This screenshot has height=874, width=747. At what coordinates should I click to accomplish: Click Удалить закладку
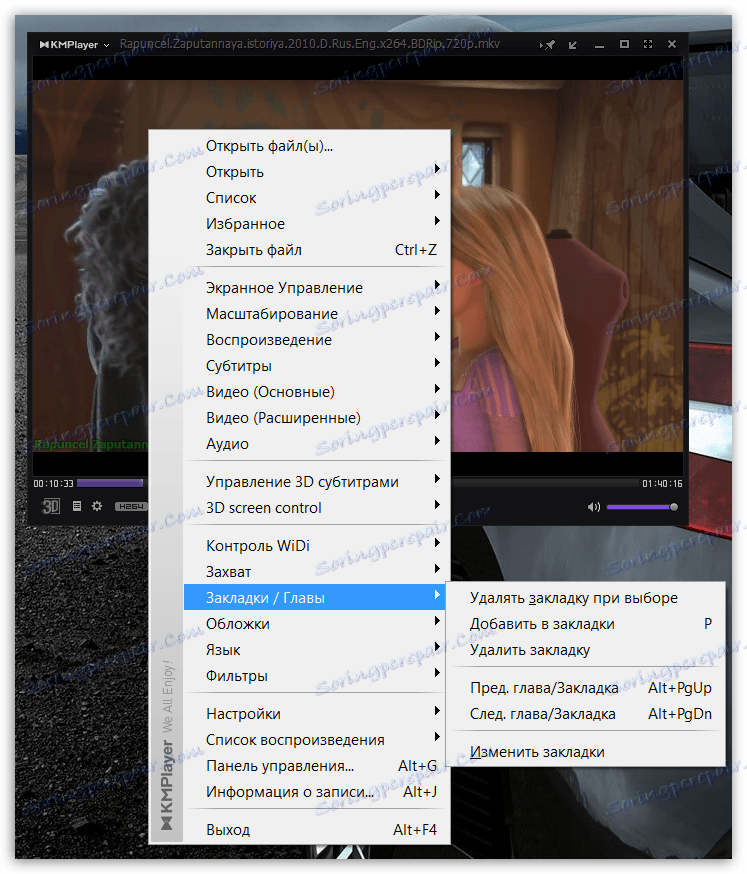coord(586,650)
